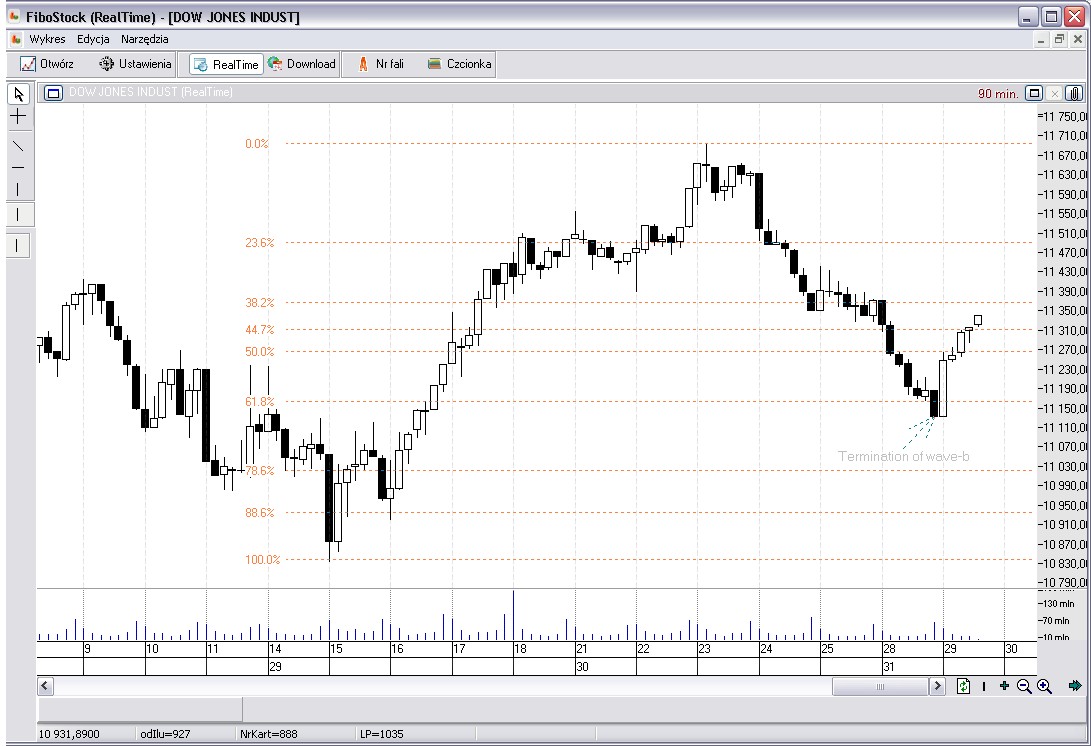Click the Otwórz toolbar button
The width and height of the screenshot is (1091, 746).
(47, 64)
